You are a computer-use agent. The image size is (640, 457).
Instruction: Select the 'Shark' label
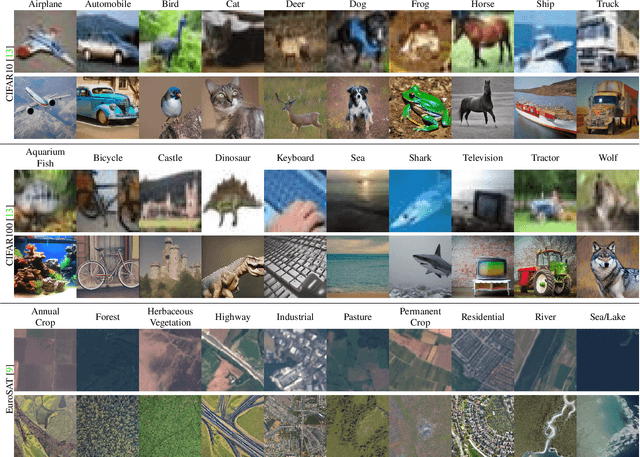point(420,158)
